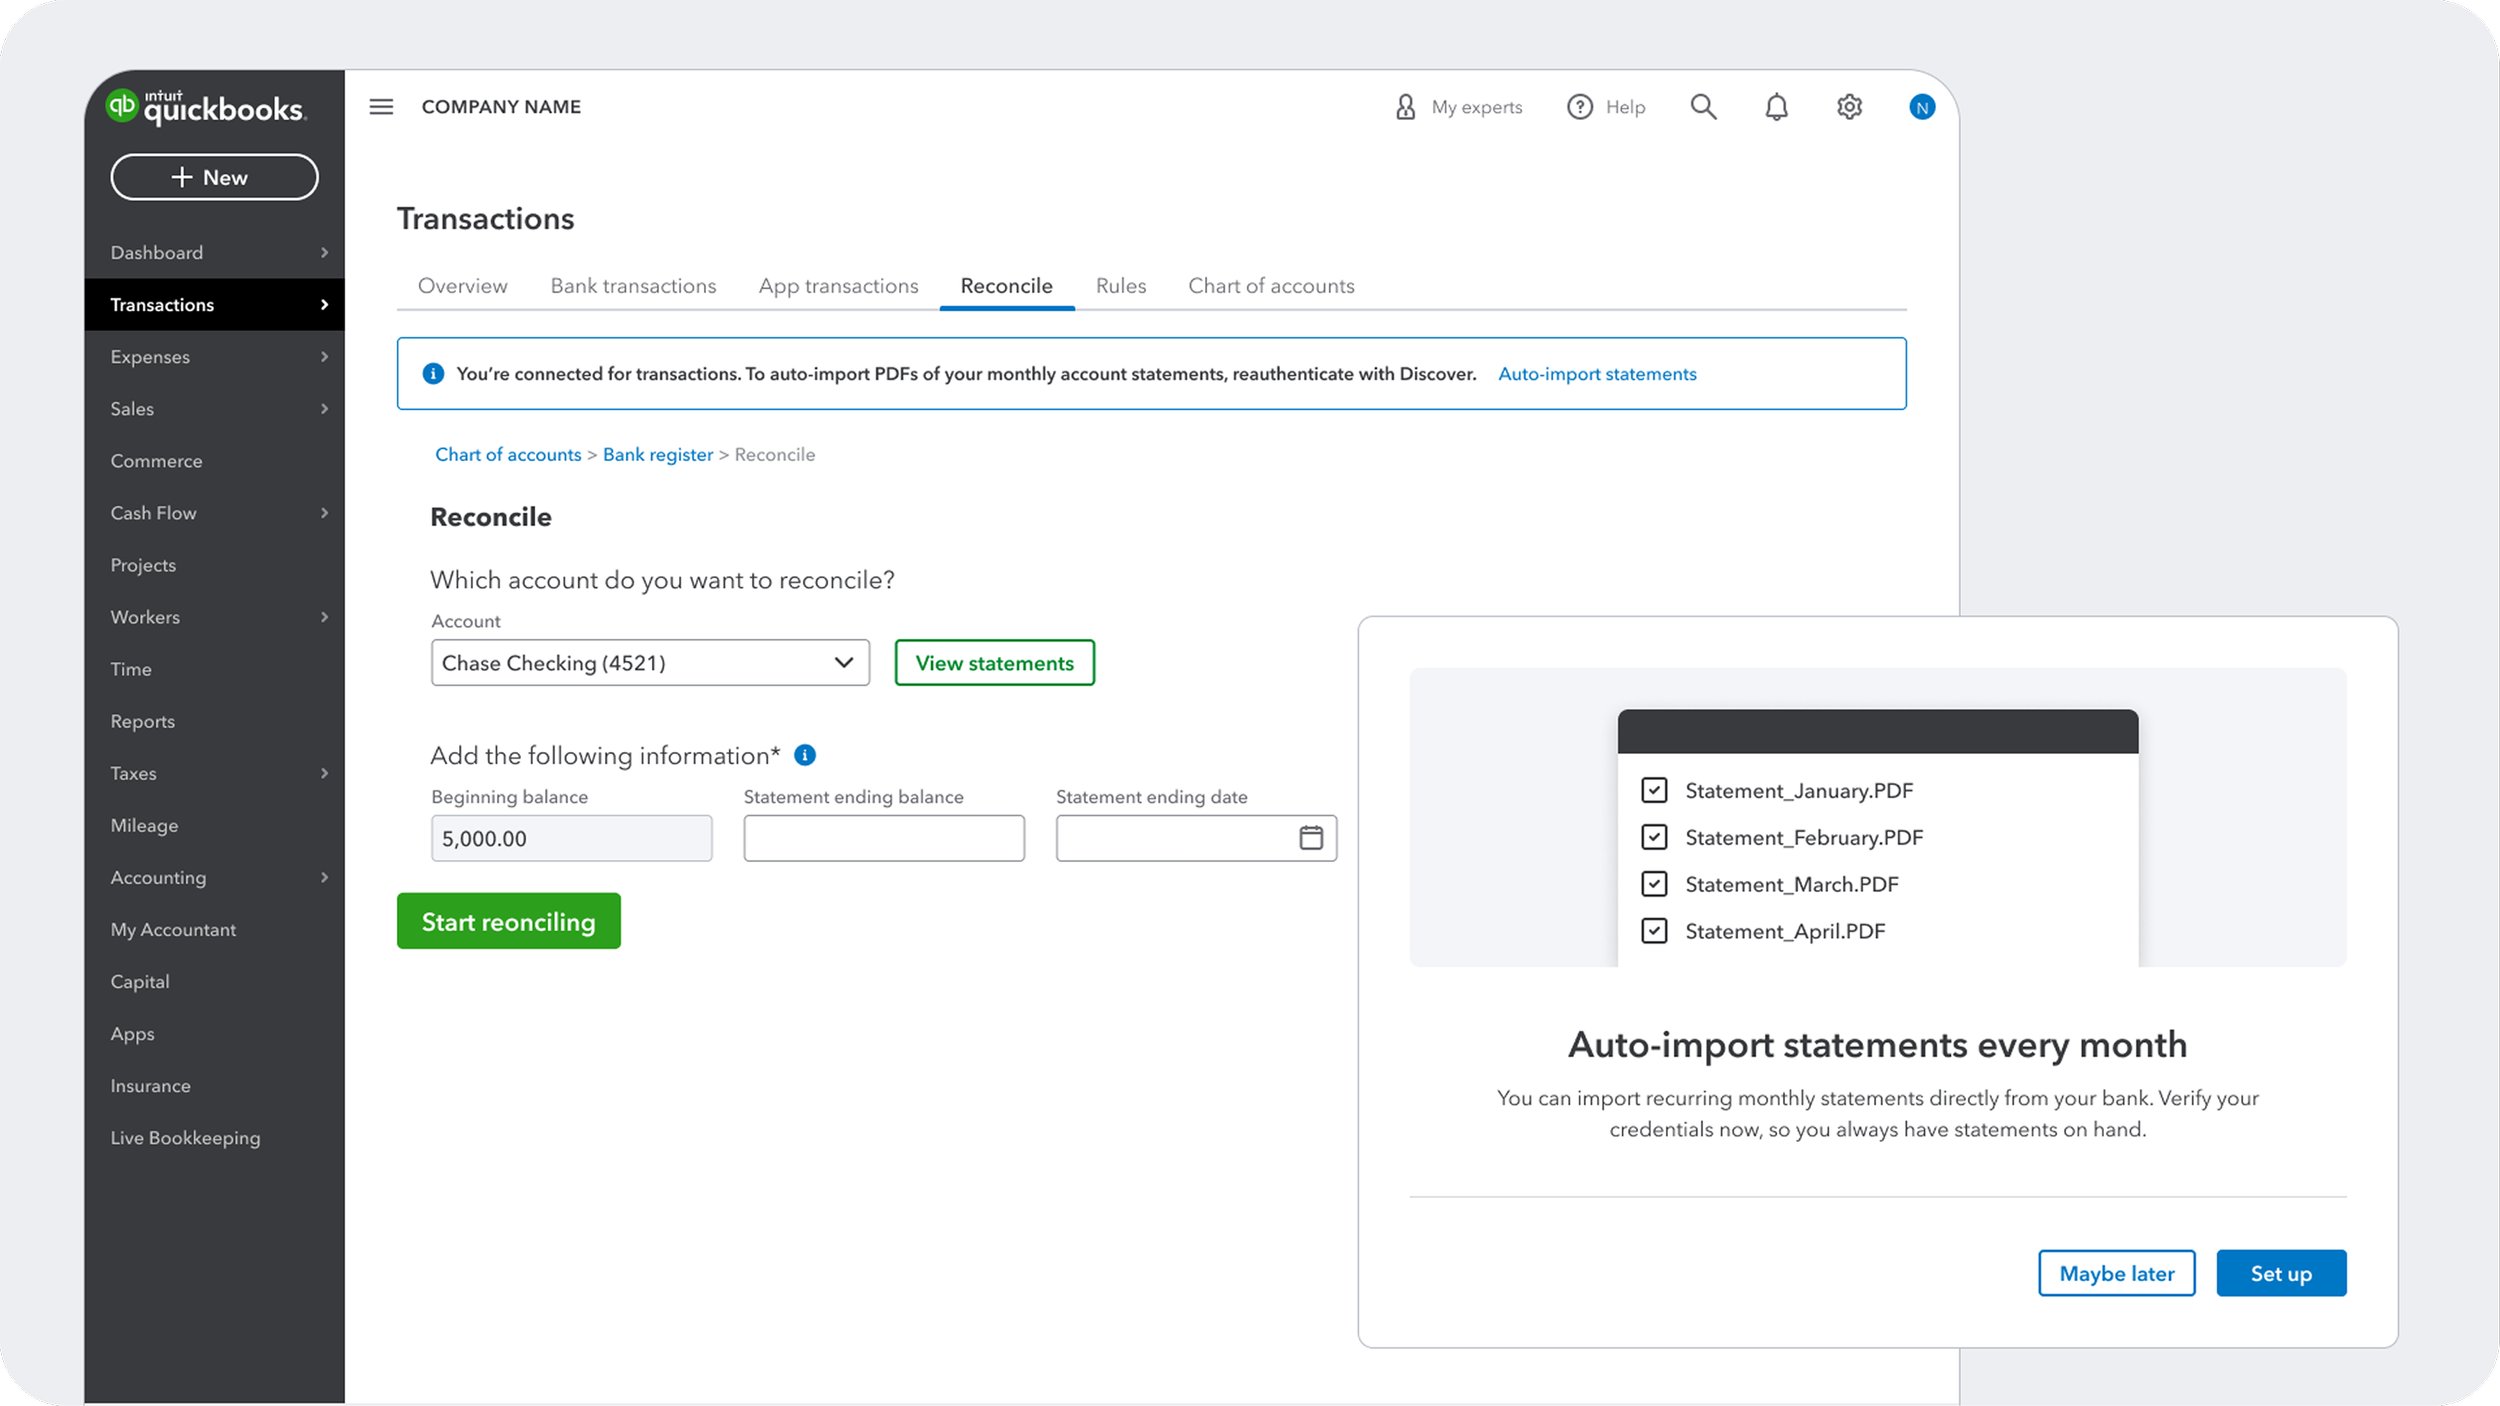The image size is (2500, 1406).
Task: Open the Chart of accounts tab
Action: tap(1271, 286)
